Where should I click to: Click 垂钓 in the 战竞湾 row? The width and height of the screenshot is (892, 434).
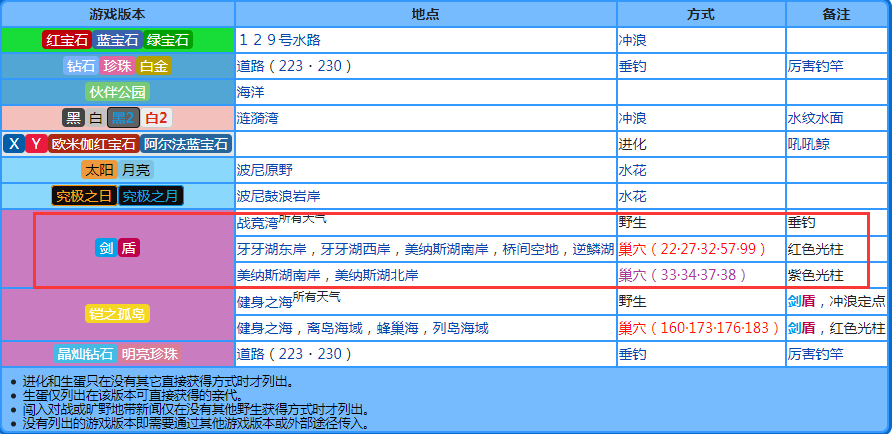tap(802, 222)
